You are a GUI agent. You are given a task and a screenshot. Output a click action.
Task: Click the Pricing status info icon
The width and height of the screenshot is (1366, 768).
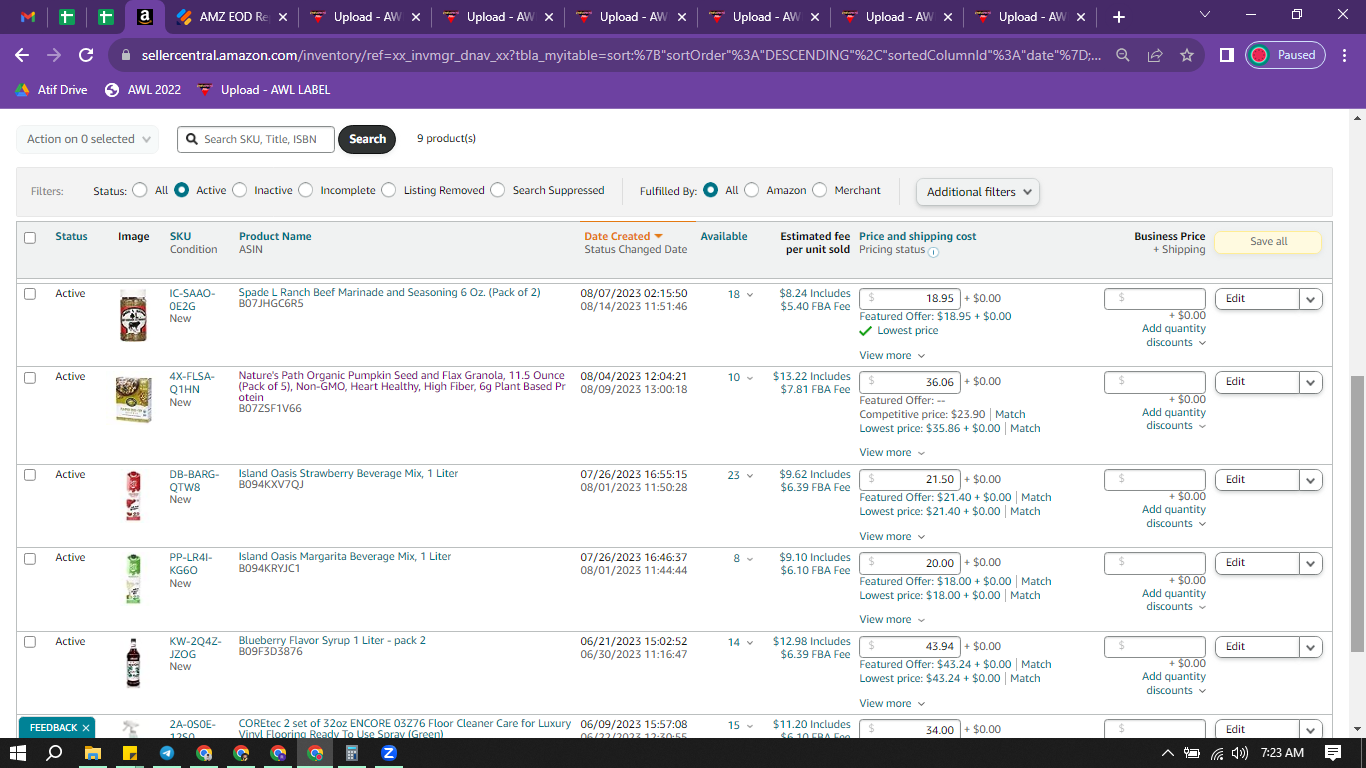point(933,251)
